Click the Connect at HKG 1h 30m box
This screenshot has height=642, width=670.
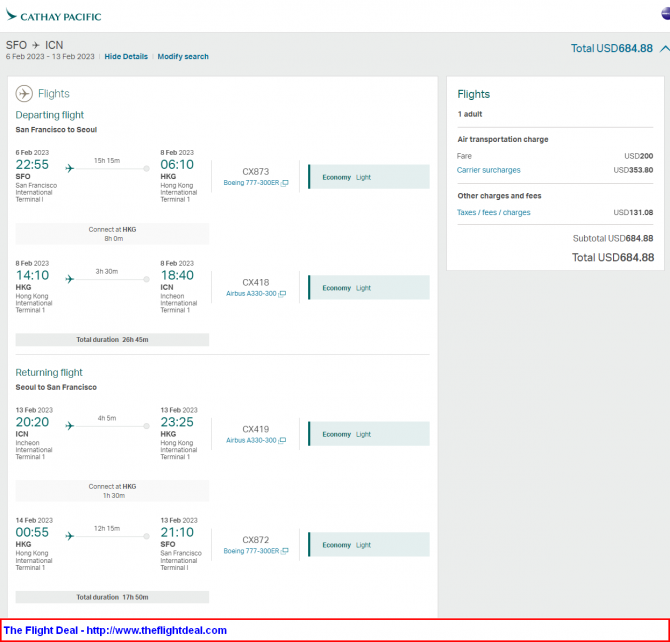pos(112,491)
